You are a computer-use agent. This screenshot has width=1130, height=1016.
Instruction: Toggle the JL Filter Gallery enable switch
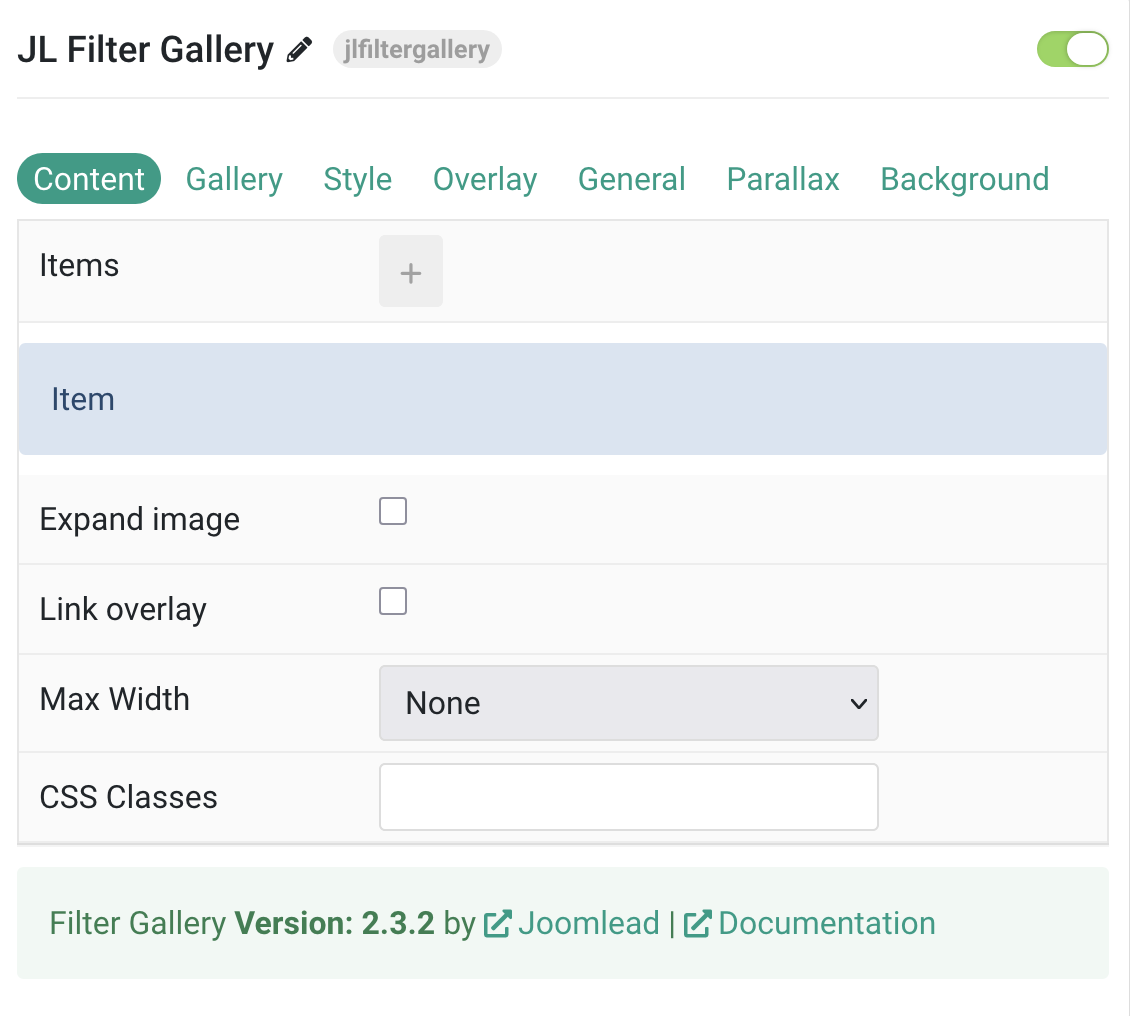1072,49
